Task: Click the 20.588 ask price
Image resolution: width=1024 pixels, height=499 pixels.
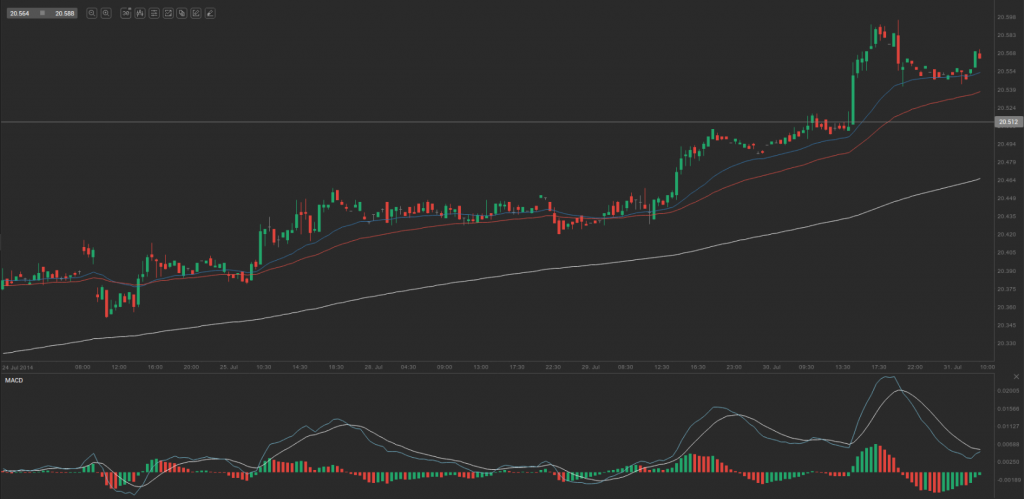Action: [64, 14]
